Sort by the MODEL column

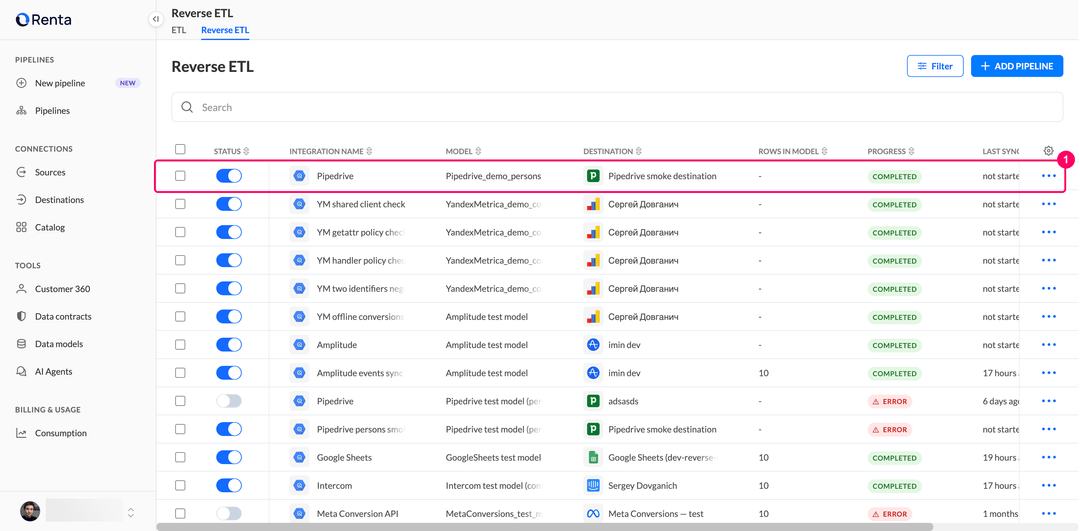[464, 151]
